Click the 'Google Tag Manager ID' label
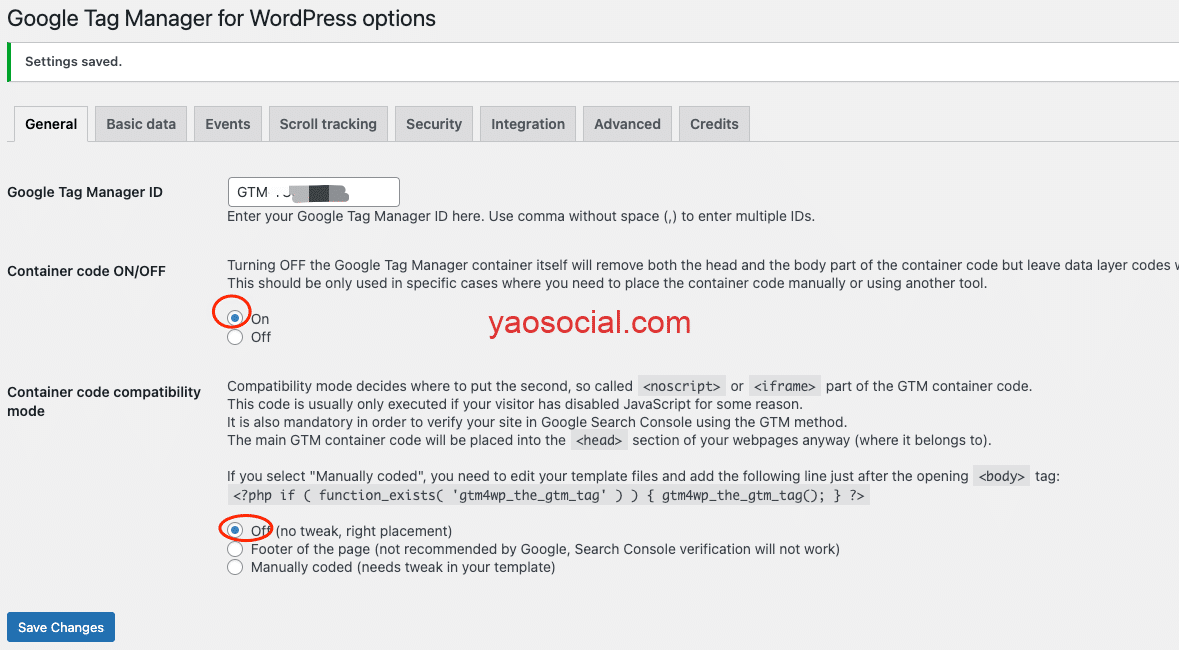The width and height of the screenshot is (1179, 650). point(85,192)
